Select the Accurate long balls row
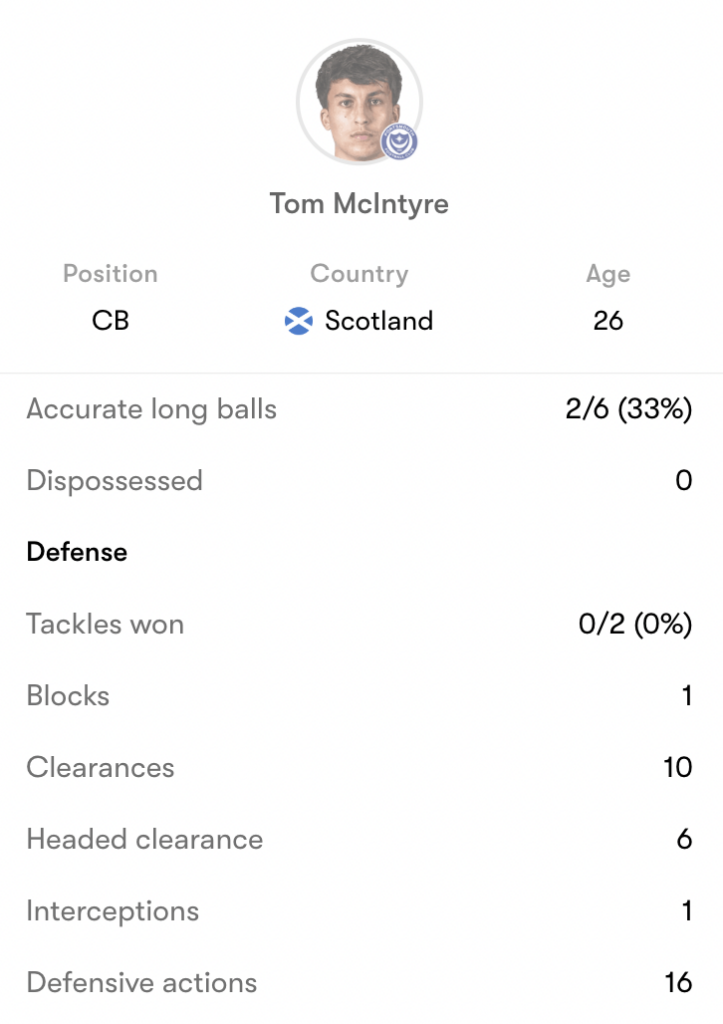Image resolution: width=723 pixels, height=1024 pixels. 359,409
